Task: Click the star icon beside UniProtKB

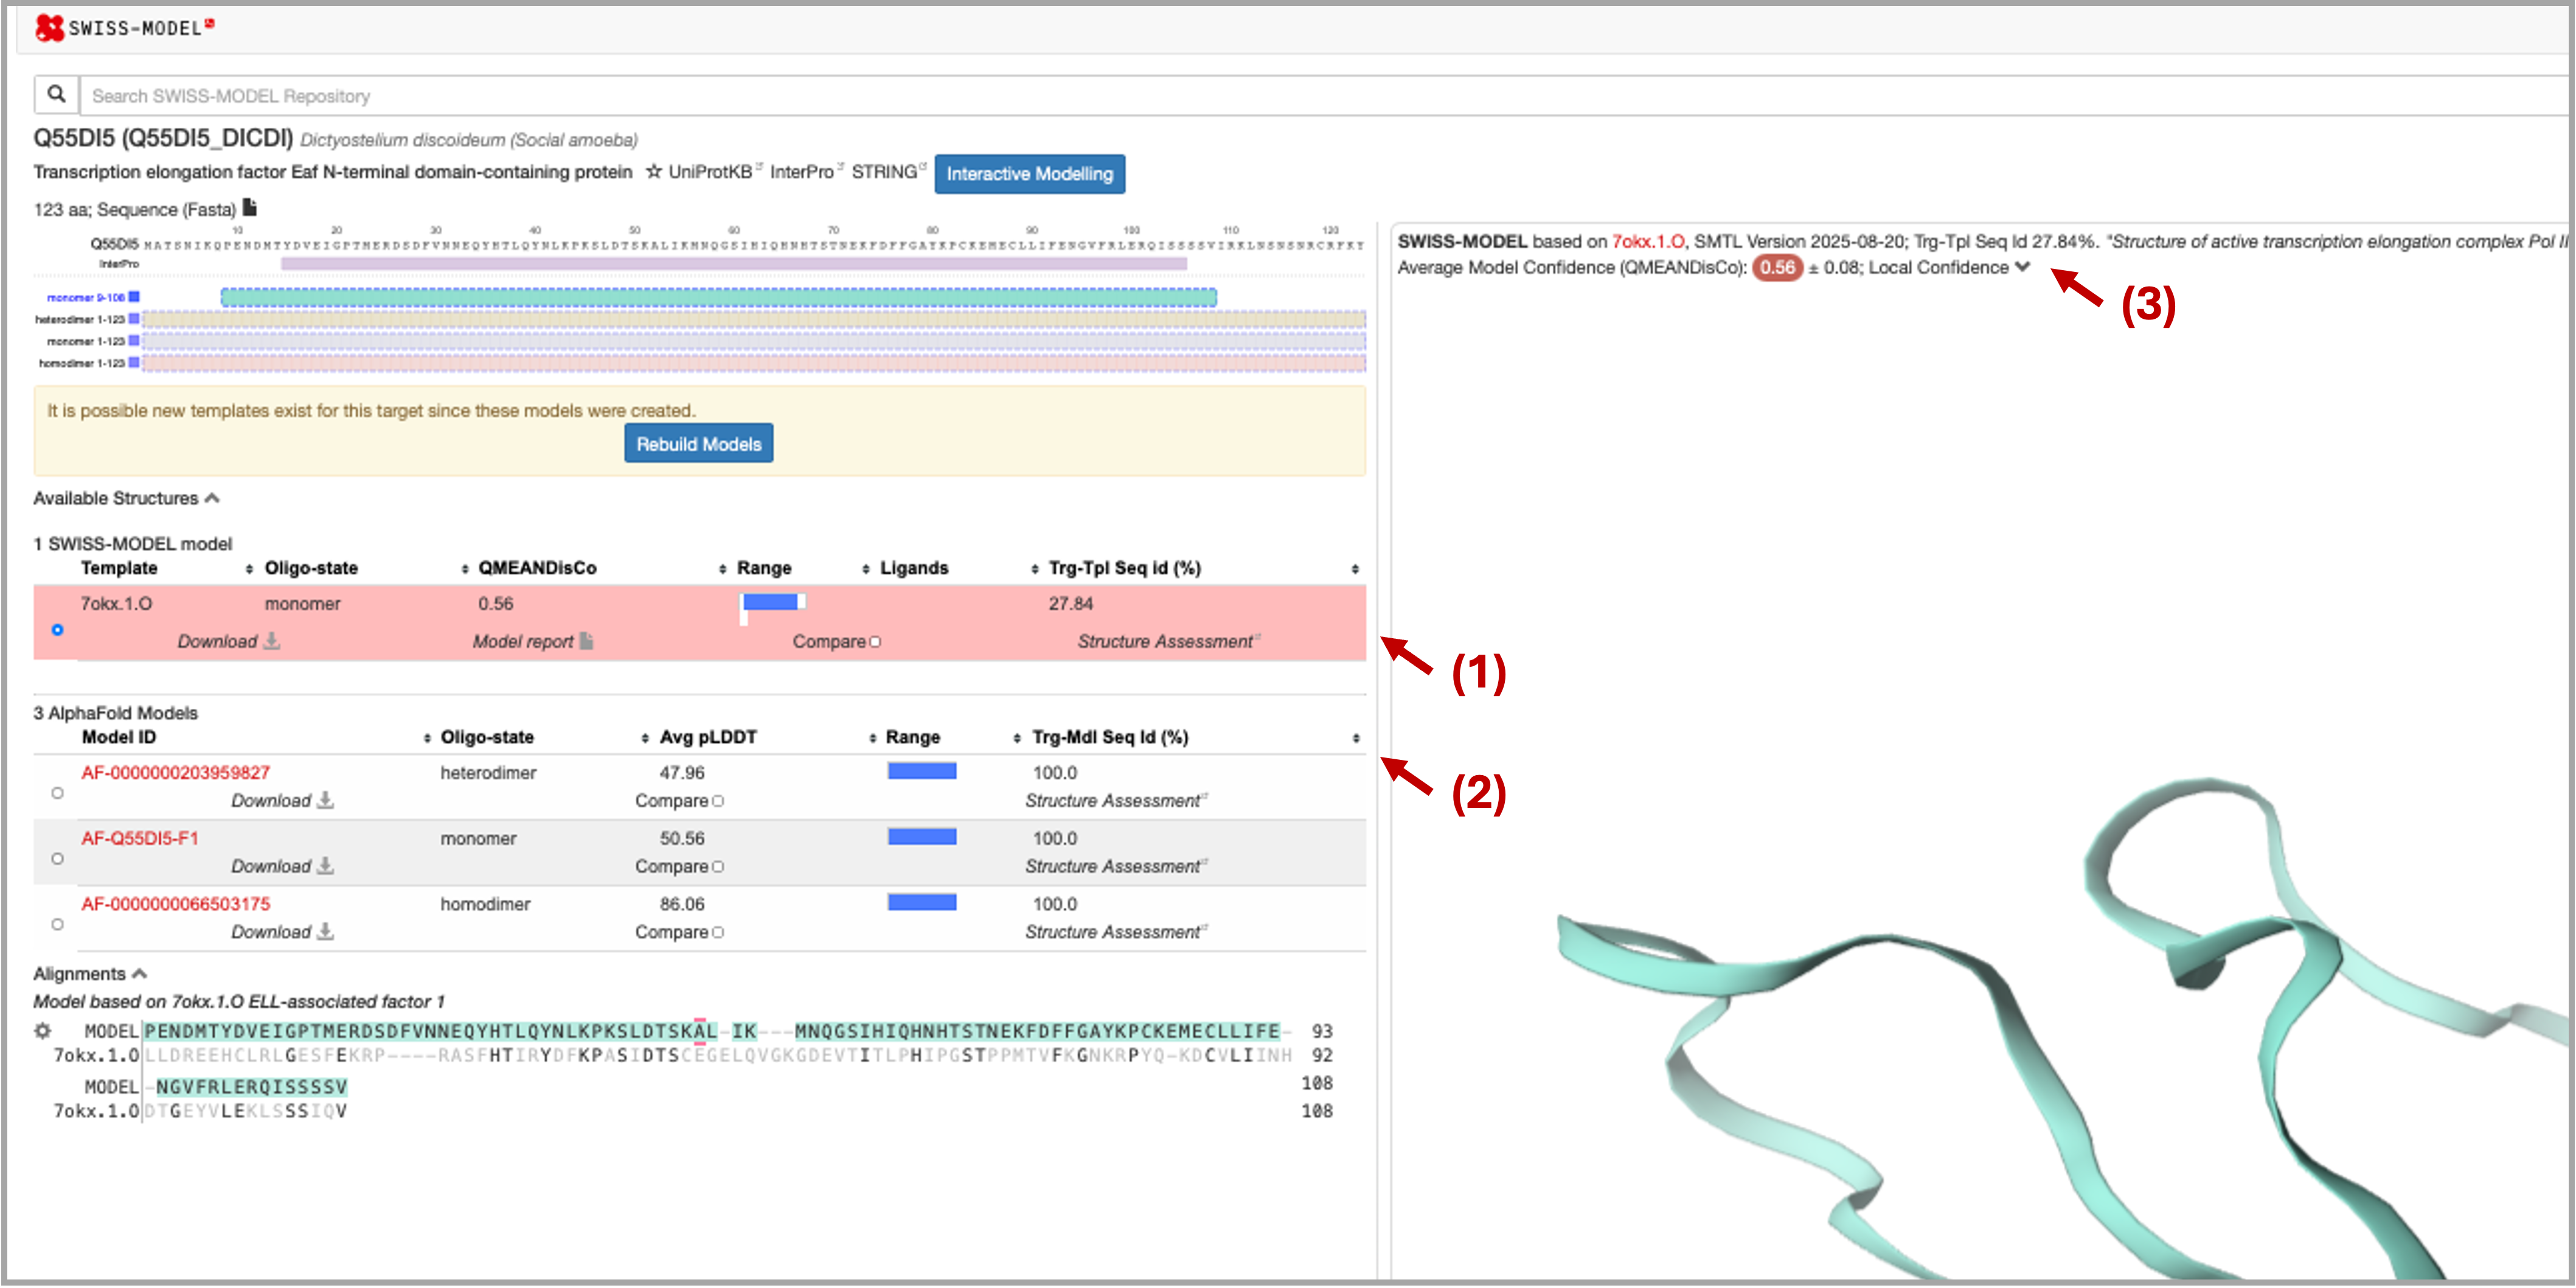Action: [x=654, y=172]
